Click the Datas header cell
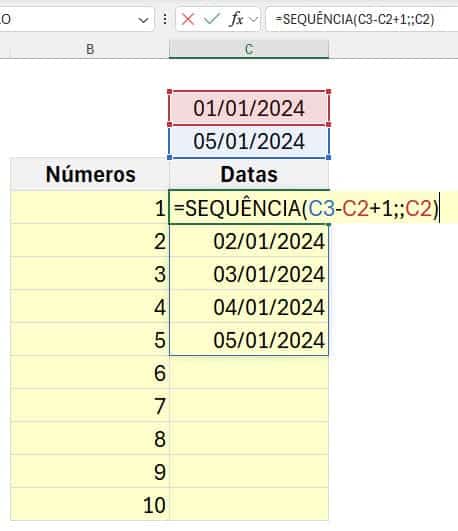The height and width of the screenshot is (531, 458). coord(249,174)
